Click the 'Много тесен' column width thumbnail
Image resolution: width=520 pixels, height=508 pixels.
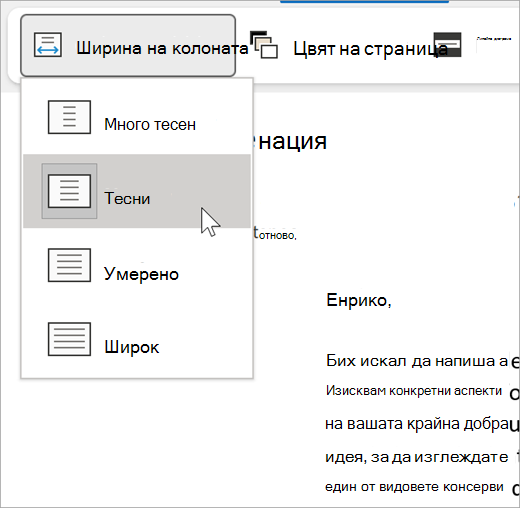[x=69, y=117]
